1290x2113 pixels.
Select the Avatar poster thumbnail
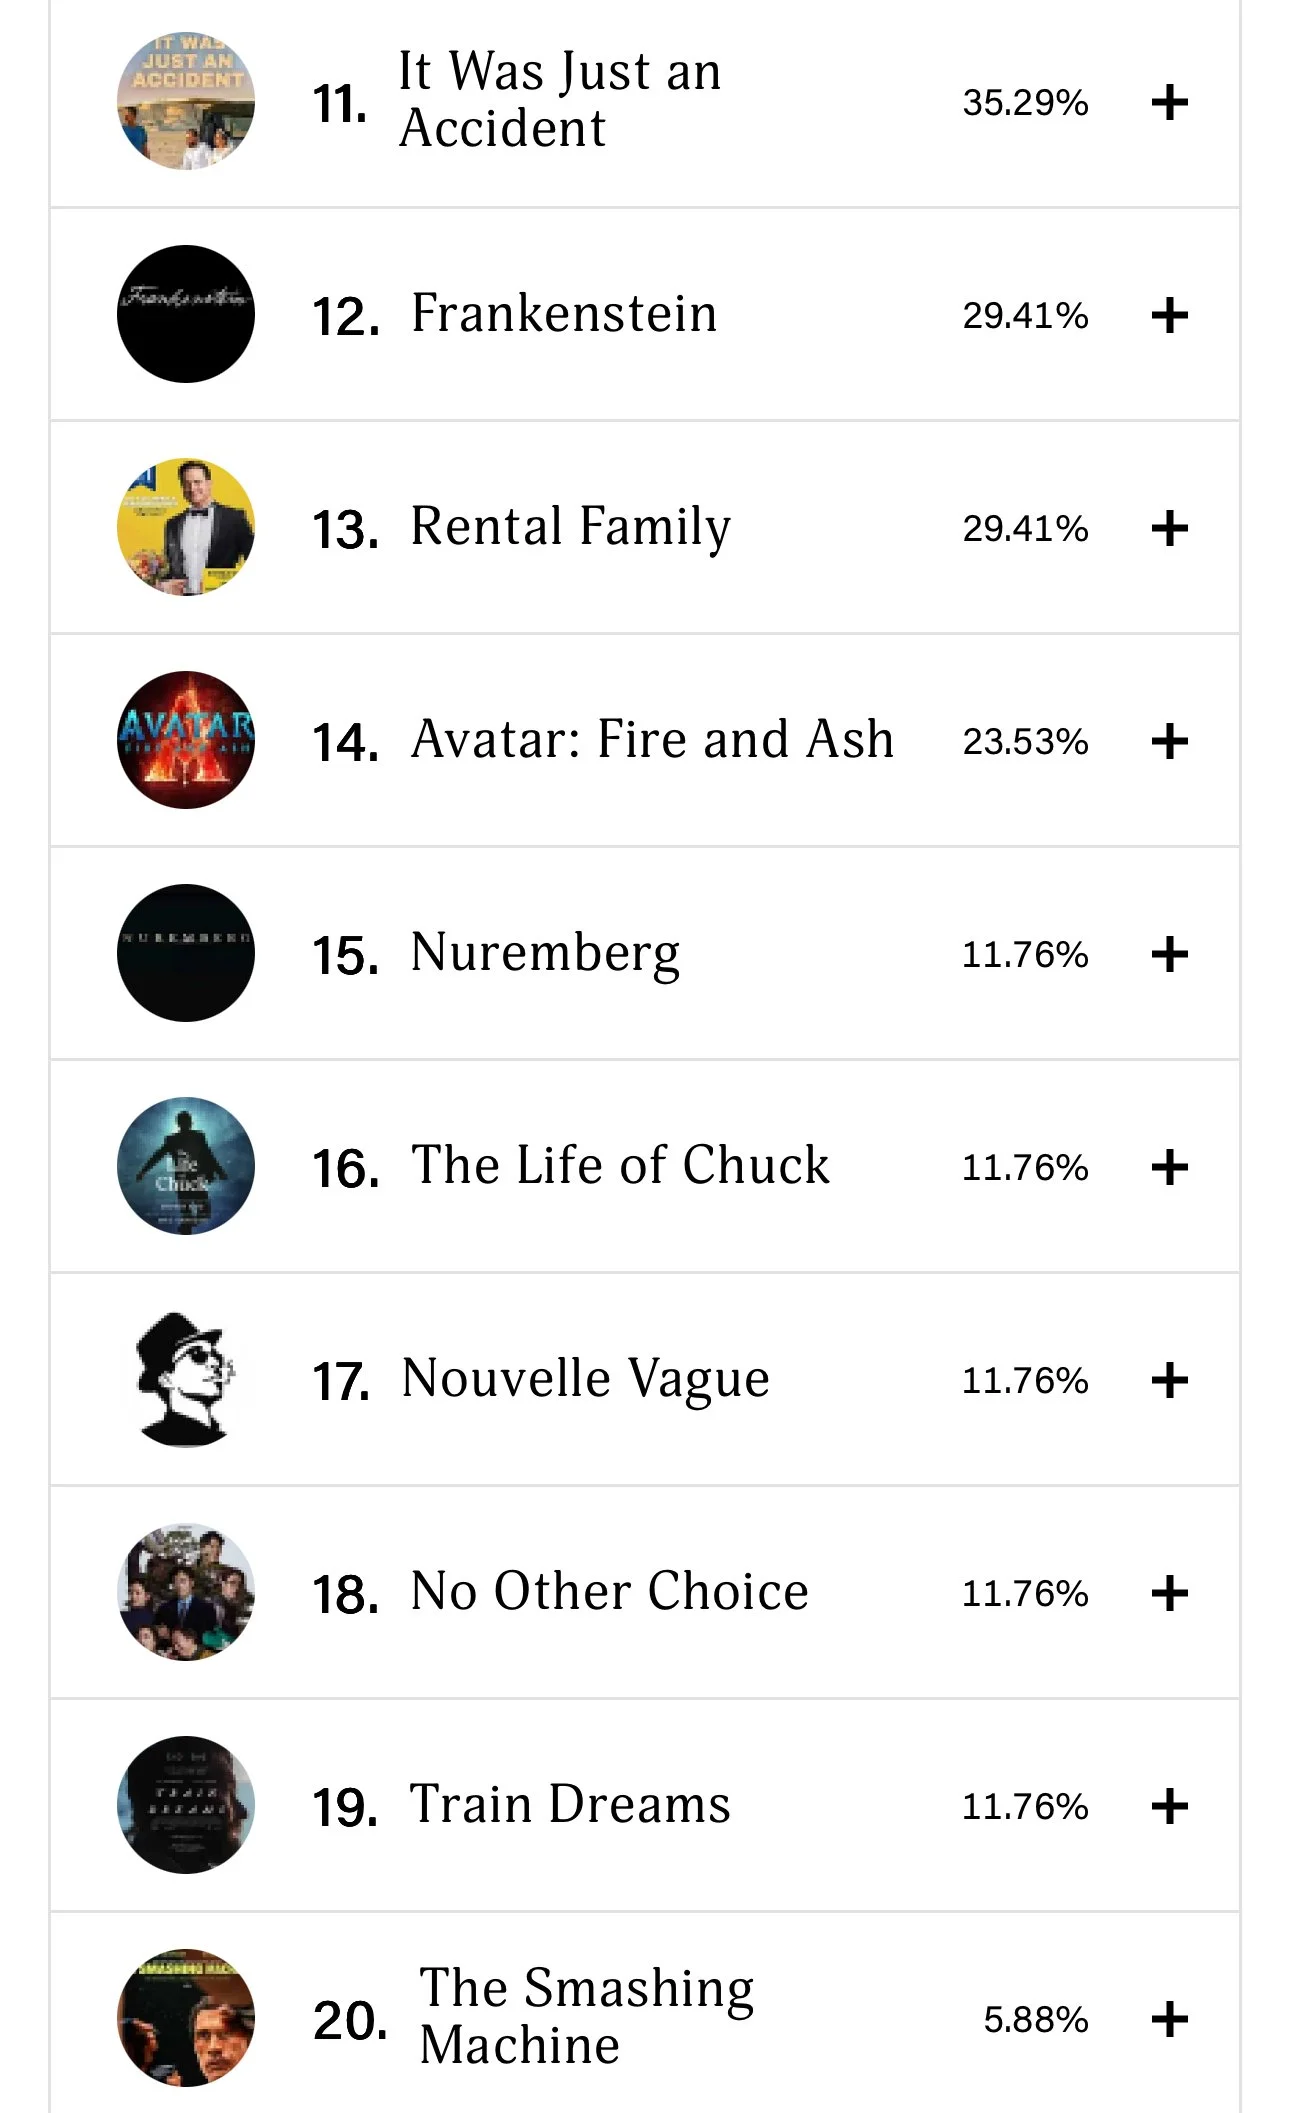point(186,740)
